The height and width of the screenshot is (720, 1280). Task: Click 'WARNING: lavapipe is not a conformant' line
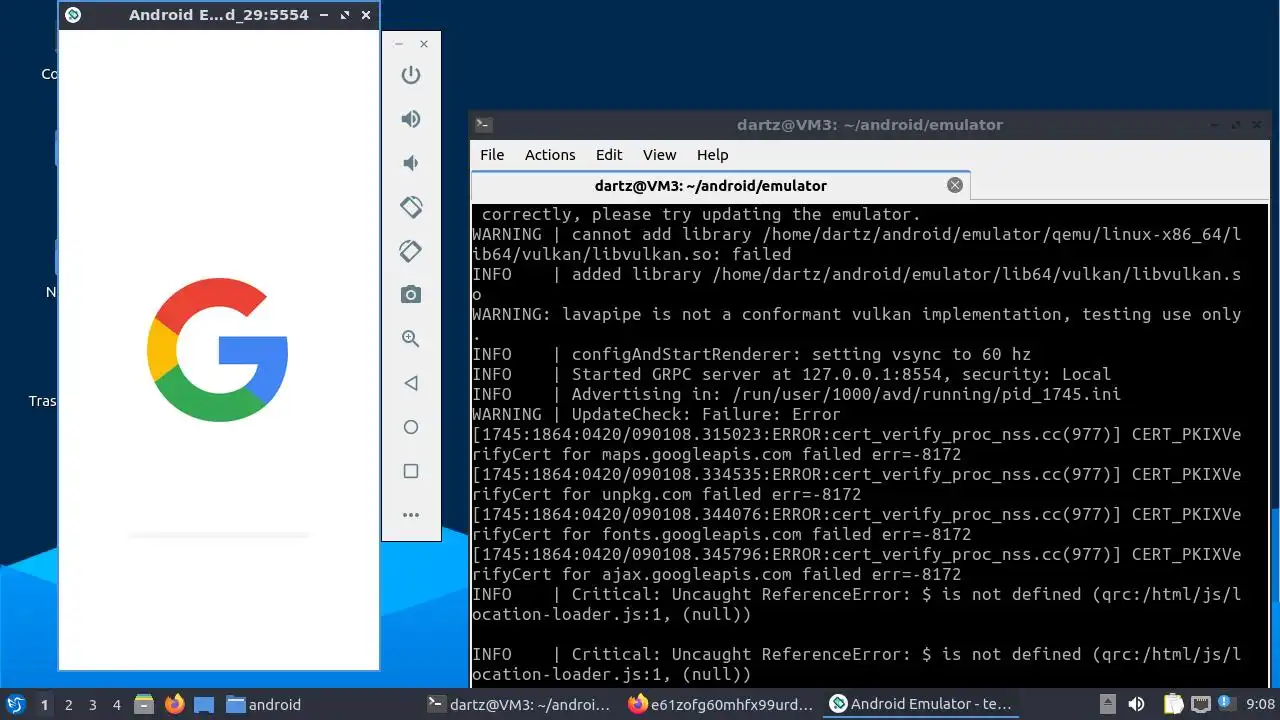click(856, 314)
